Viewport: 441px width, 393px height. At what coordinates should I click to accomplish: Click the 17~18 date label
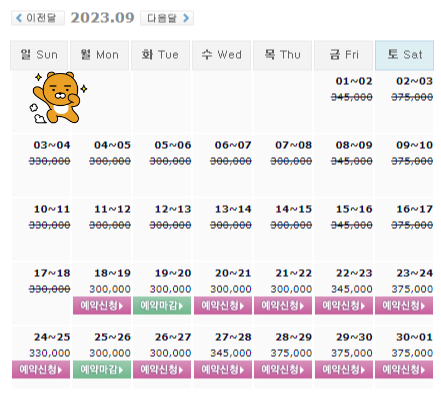pyautogui.click(x=52, y=273)
